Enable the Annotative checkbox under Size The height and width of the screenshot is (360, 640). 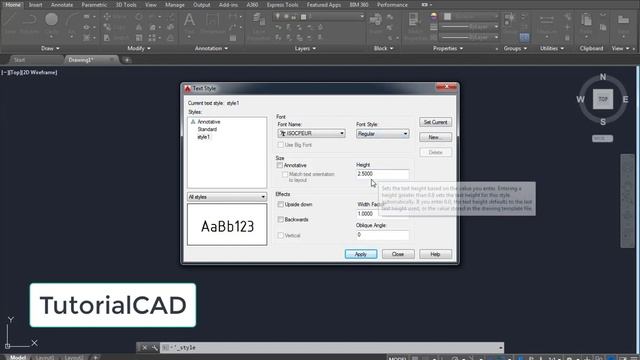pos(280,165)
